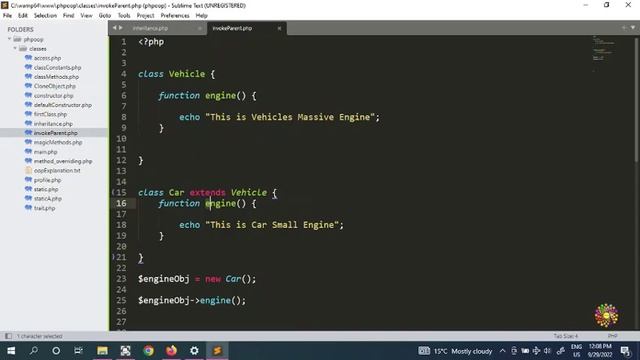Open the View menu
The image size is (640, 360).
point(87,16)
